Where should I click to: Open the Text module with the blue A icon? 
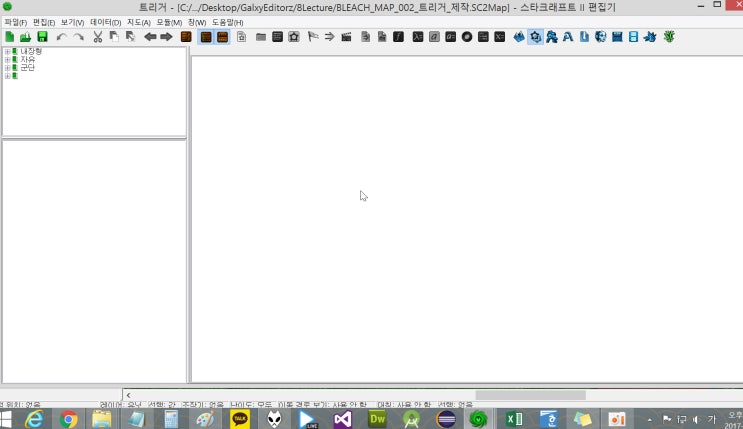(x=568, y=37)
